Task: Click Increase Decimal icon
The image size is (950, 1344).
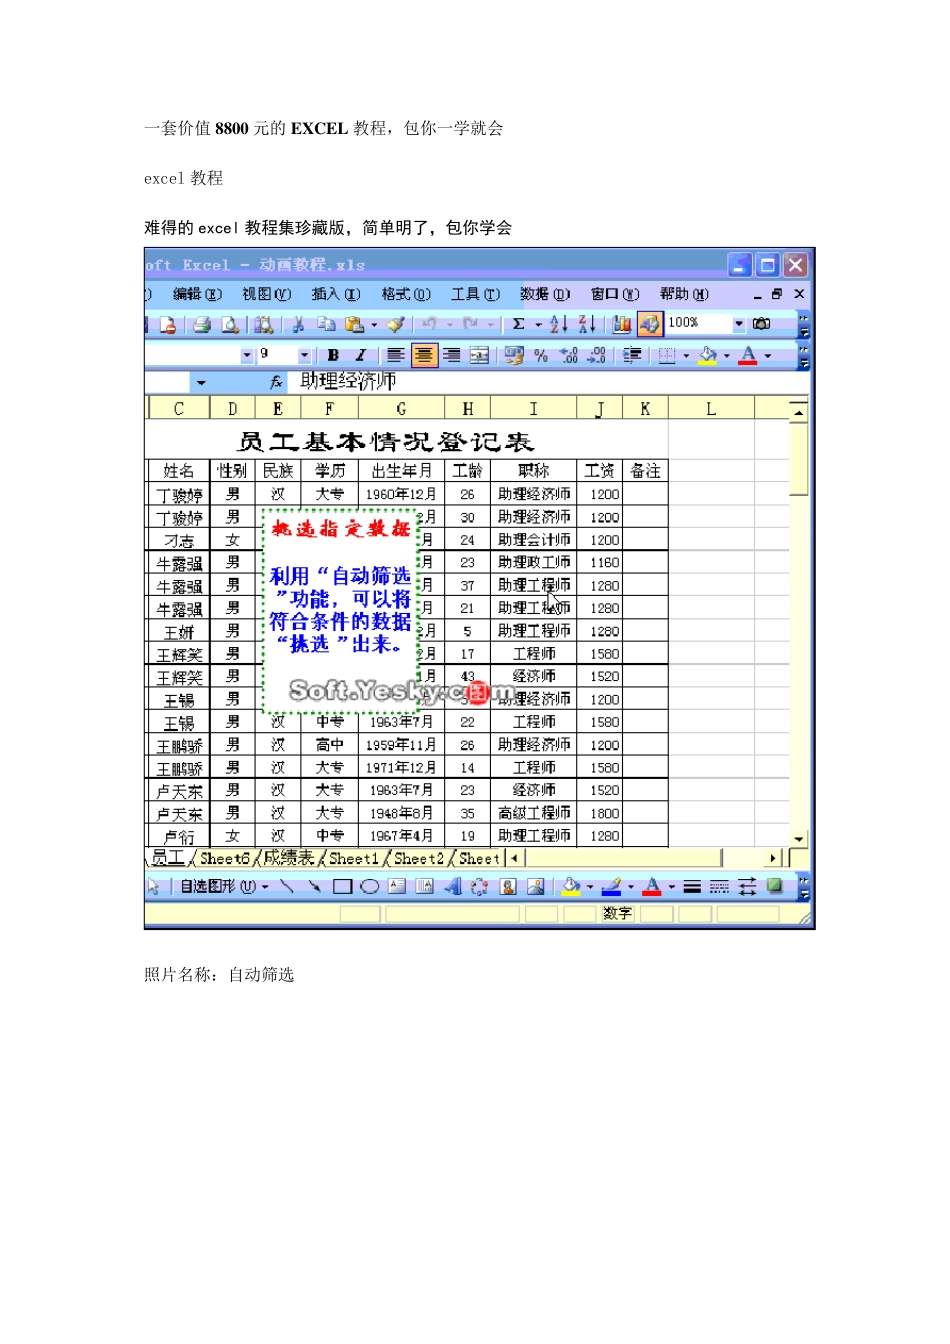Action: [569, 355]
